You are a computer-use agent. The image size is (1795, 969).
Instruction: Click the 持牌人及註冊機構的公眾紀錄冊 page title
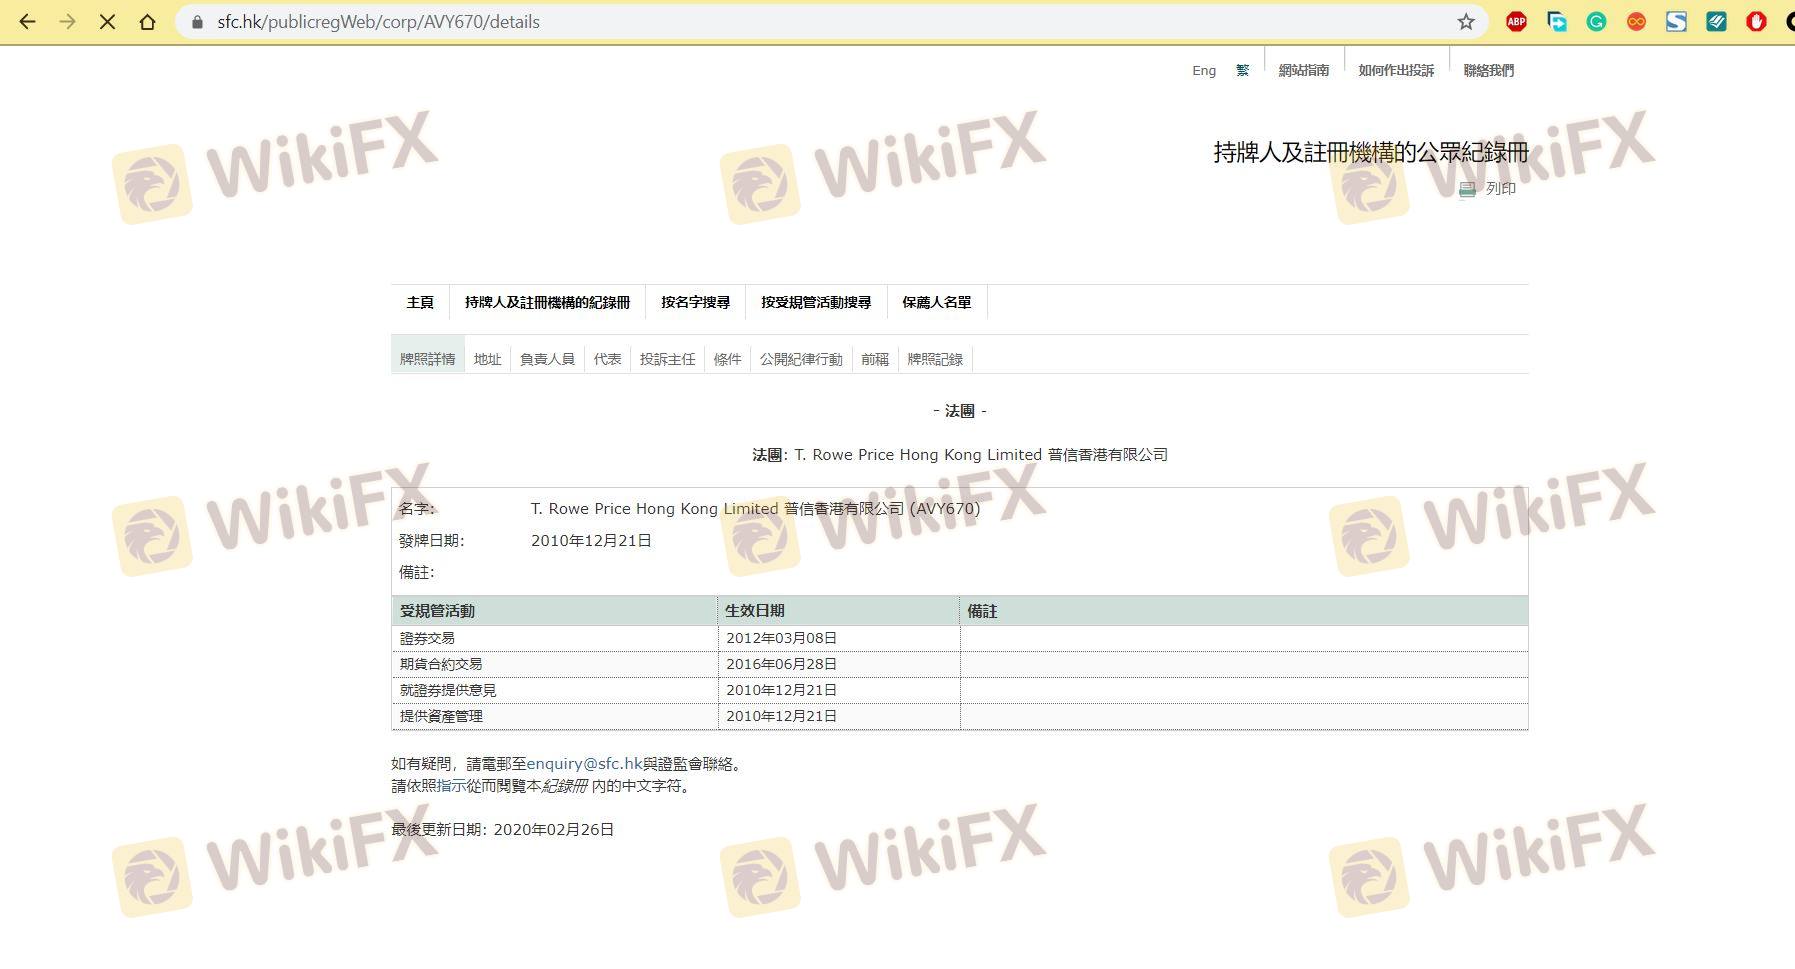click(1371, 153)
